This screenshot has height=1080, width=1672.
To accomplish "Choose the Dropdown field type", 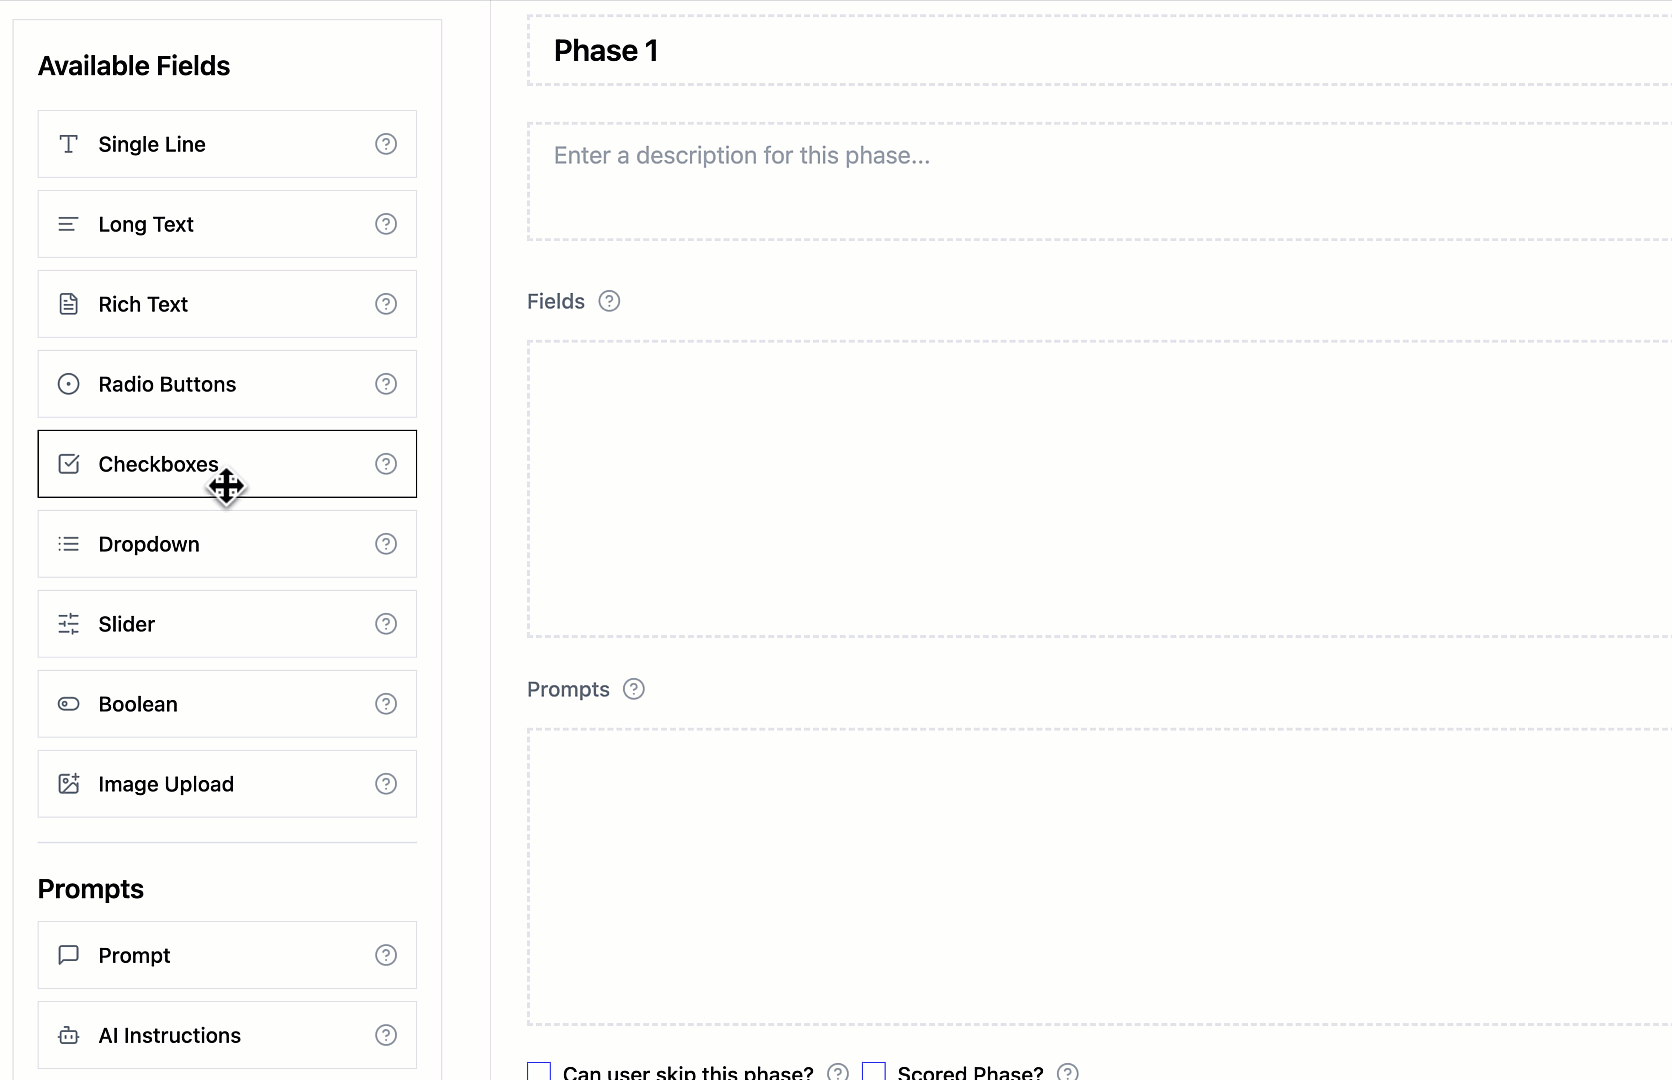I will [149, 544].
